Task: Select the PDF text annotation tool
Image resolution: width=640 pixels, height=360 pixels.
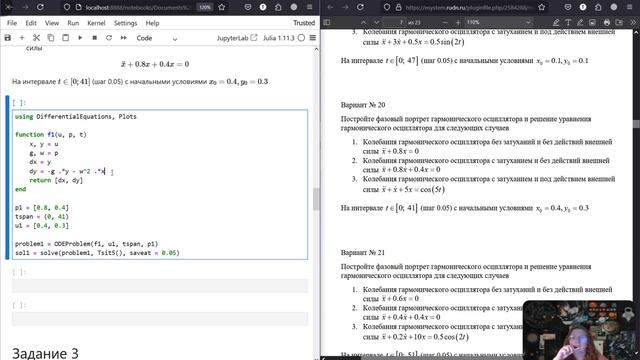Action: coord(568,22)
